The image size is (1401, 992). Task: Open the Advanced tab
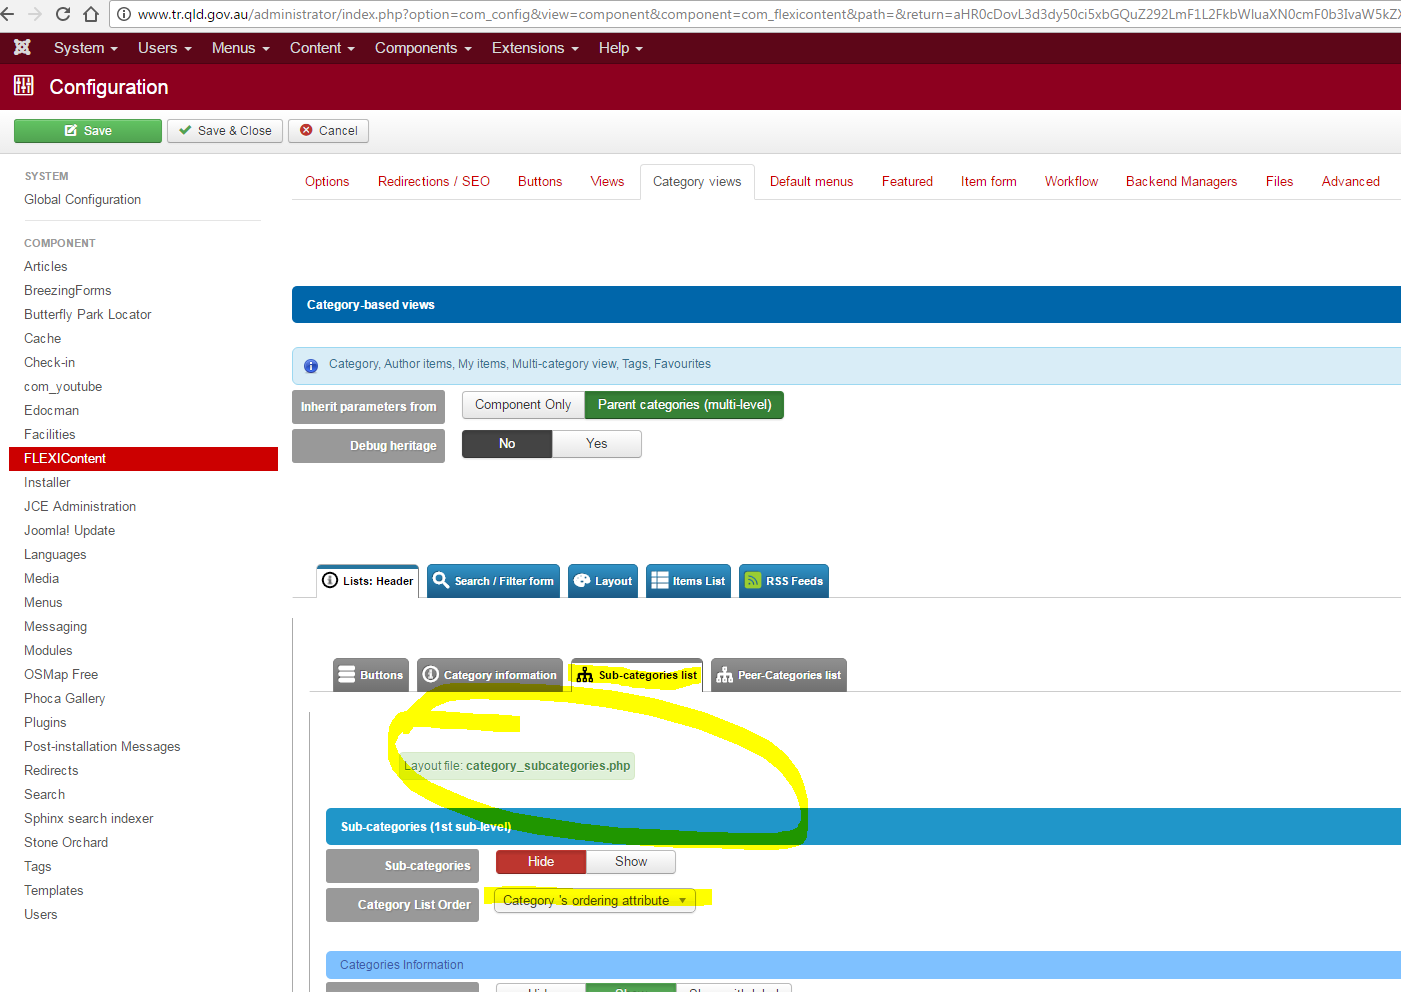[x=1350, y=181]
